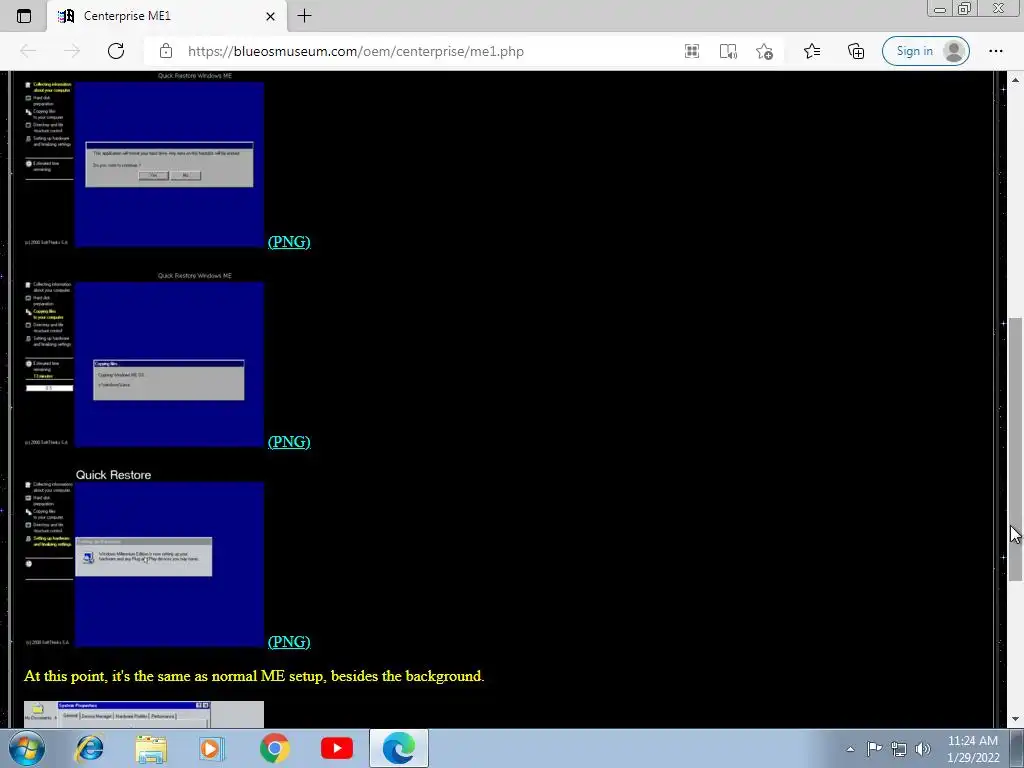Add this page to favorites
The height and width of the screenshot is (768, 1024).
[x=765, y=51]
